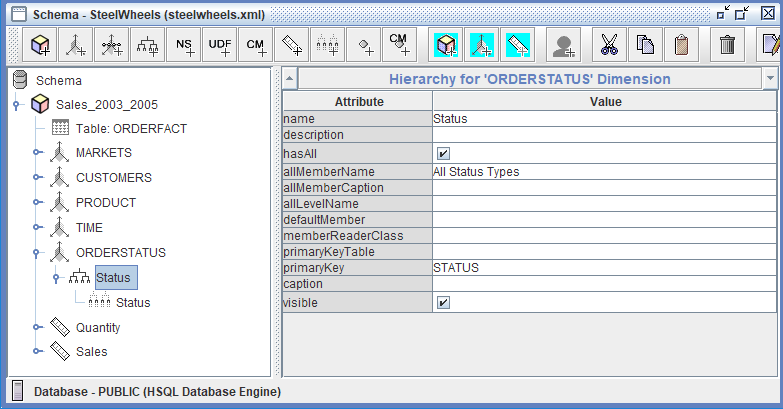The height and width of the screenshot is (409, 783).
Task: Click the Add Role person icon
Action: pyautogui.click(x=564, y=45)
